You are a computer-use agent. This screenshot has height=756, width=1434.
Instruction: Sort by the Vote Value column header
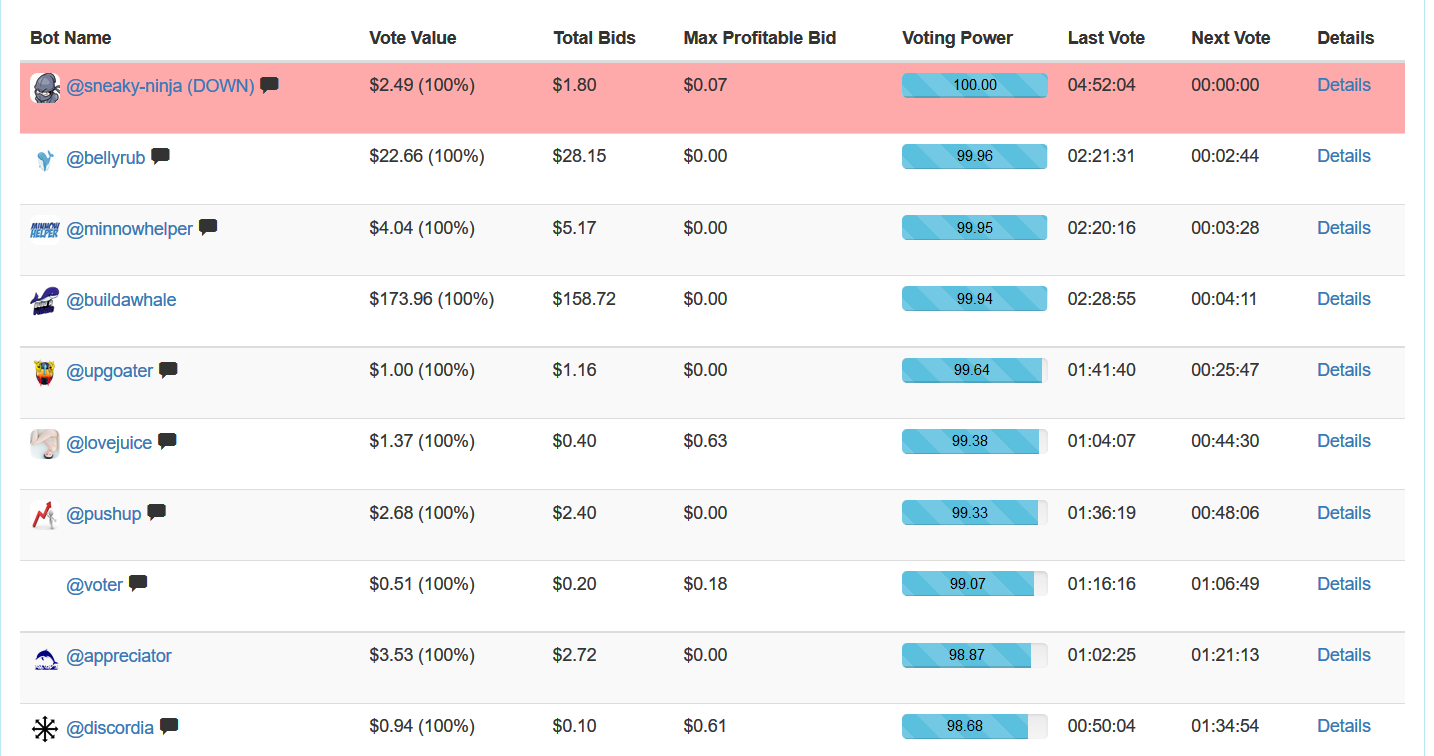pyautogui.click(x=412, y=38)
